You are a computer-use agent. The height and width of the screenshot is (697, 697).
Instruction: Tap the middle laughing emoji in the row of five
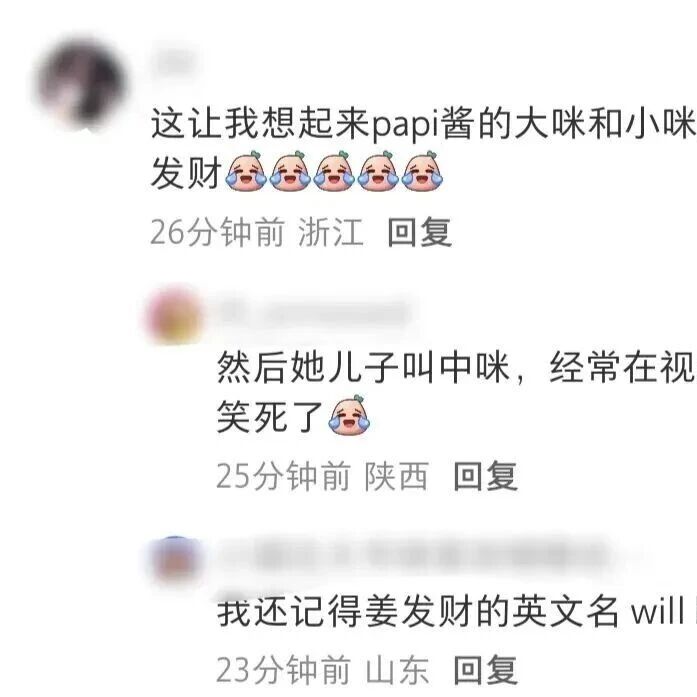coord(334,172)
